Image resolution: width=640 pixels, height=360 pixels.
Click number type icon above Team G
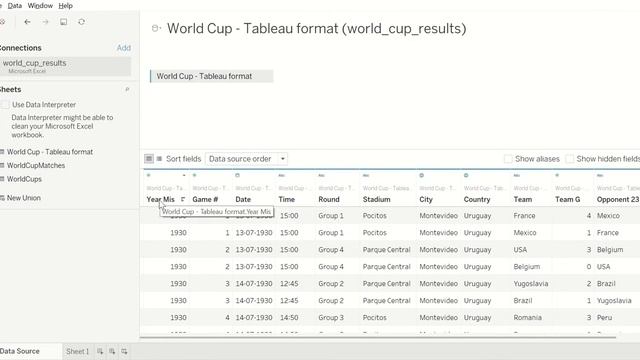pyautogui.click(x=557, y=175)
